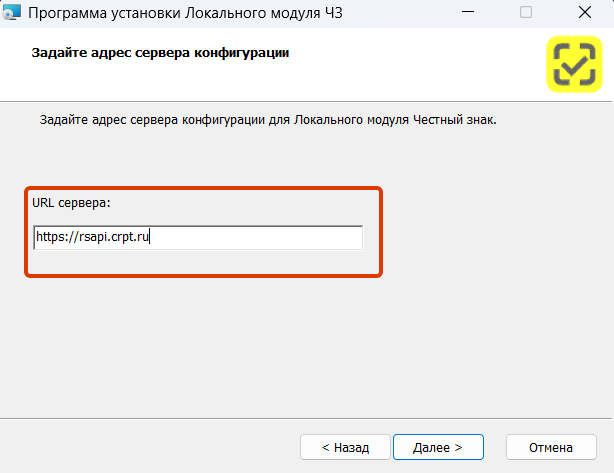The width and height of the screenshot is (614, 473).
Task: Click the disabled maximize button
Action: point(526,13)
